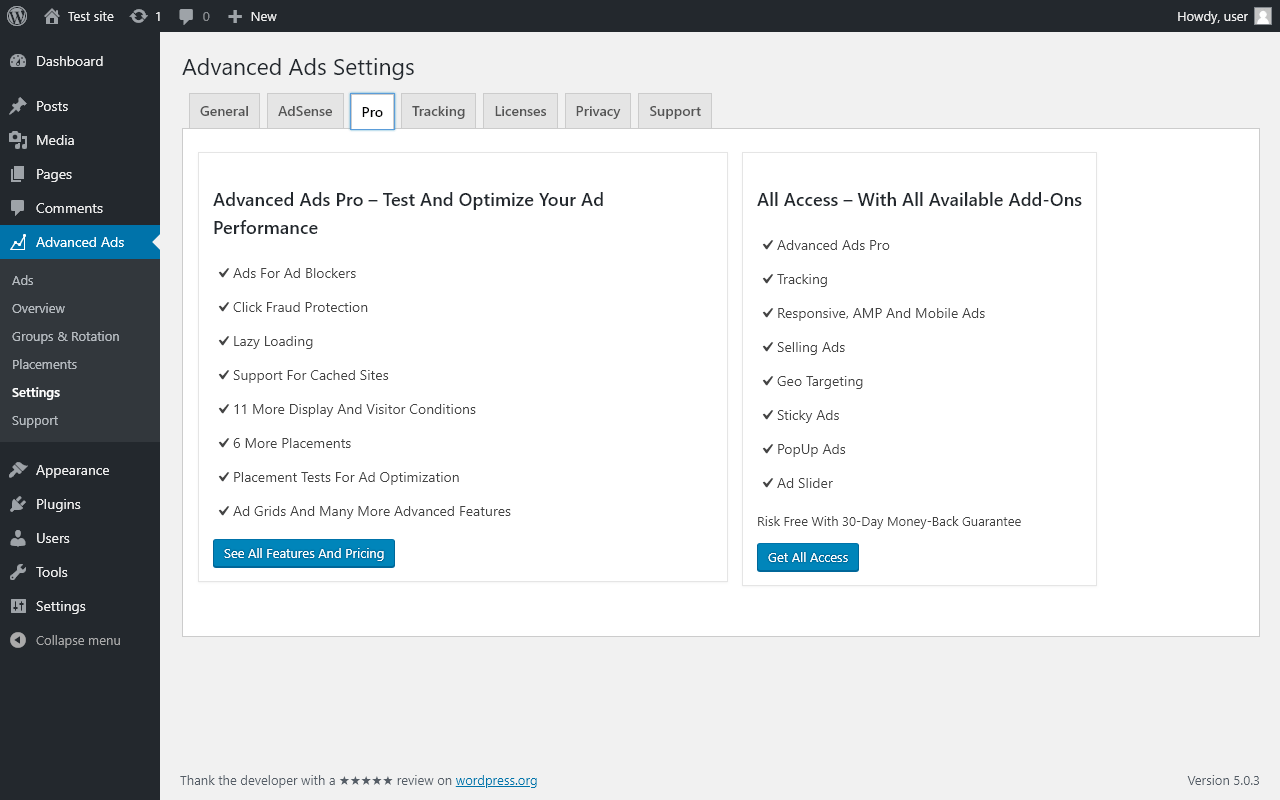Click the plus icon beside New

pos(235,16)
